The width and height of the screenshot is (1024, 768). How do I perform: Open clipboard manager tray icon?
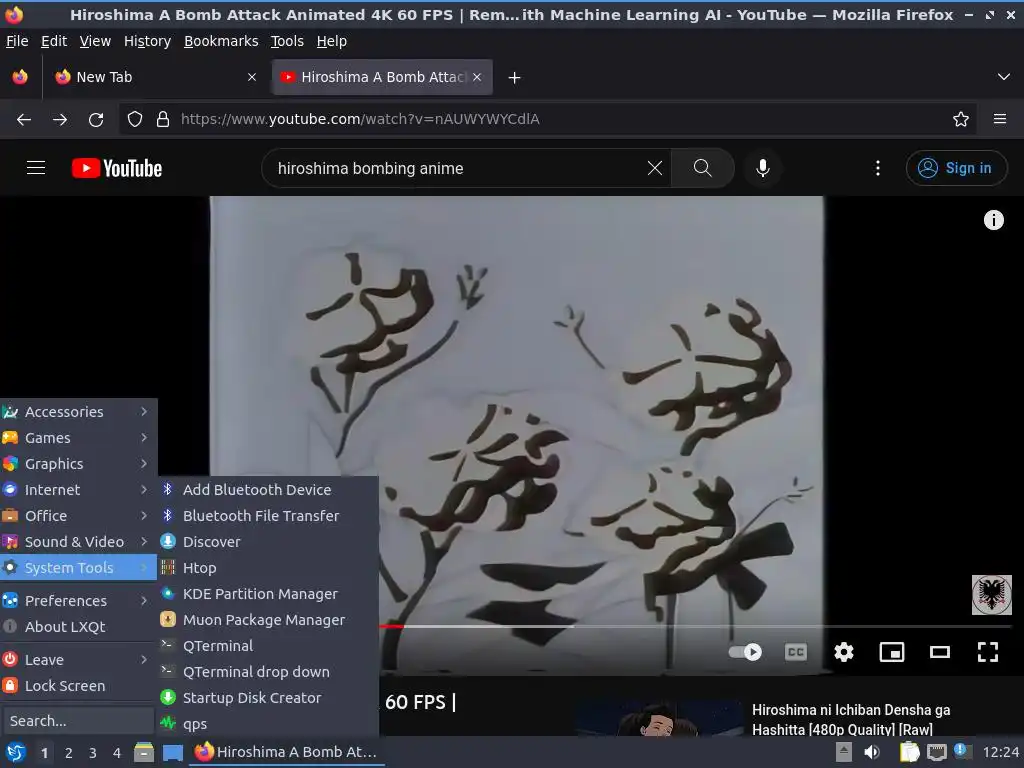click(909, 752)
